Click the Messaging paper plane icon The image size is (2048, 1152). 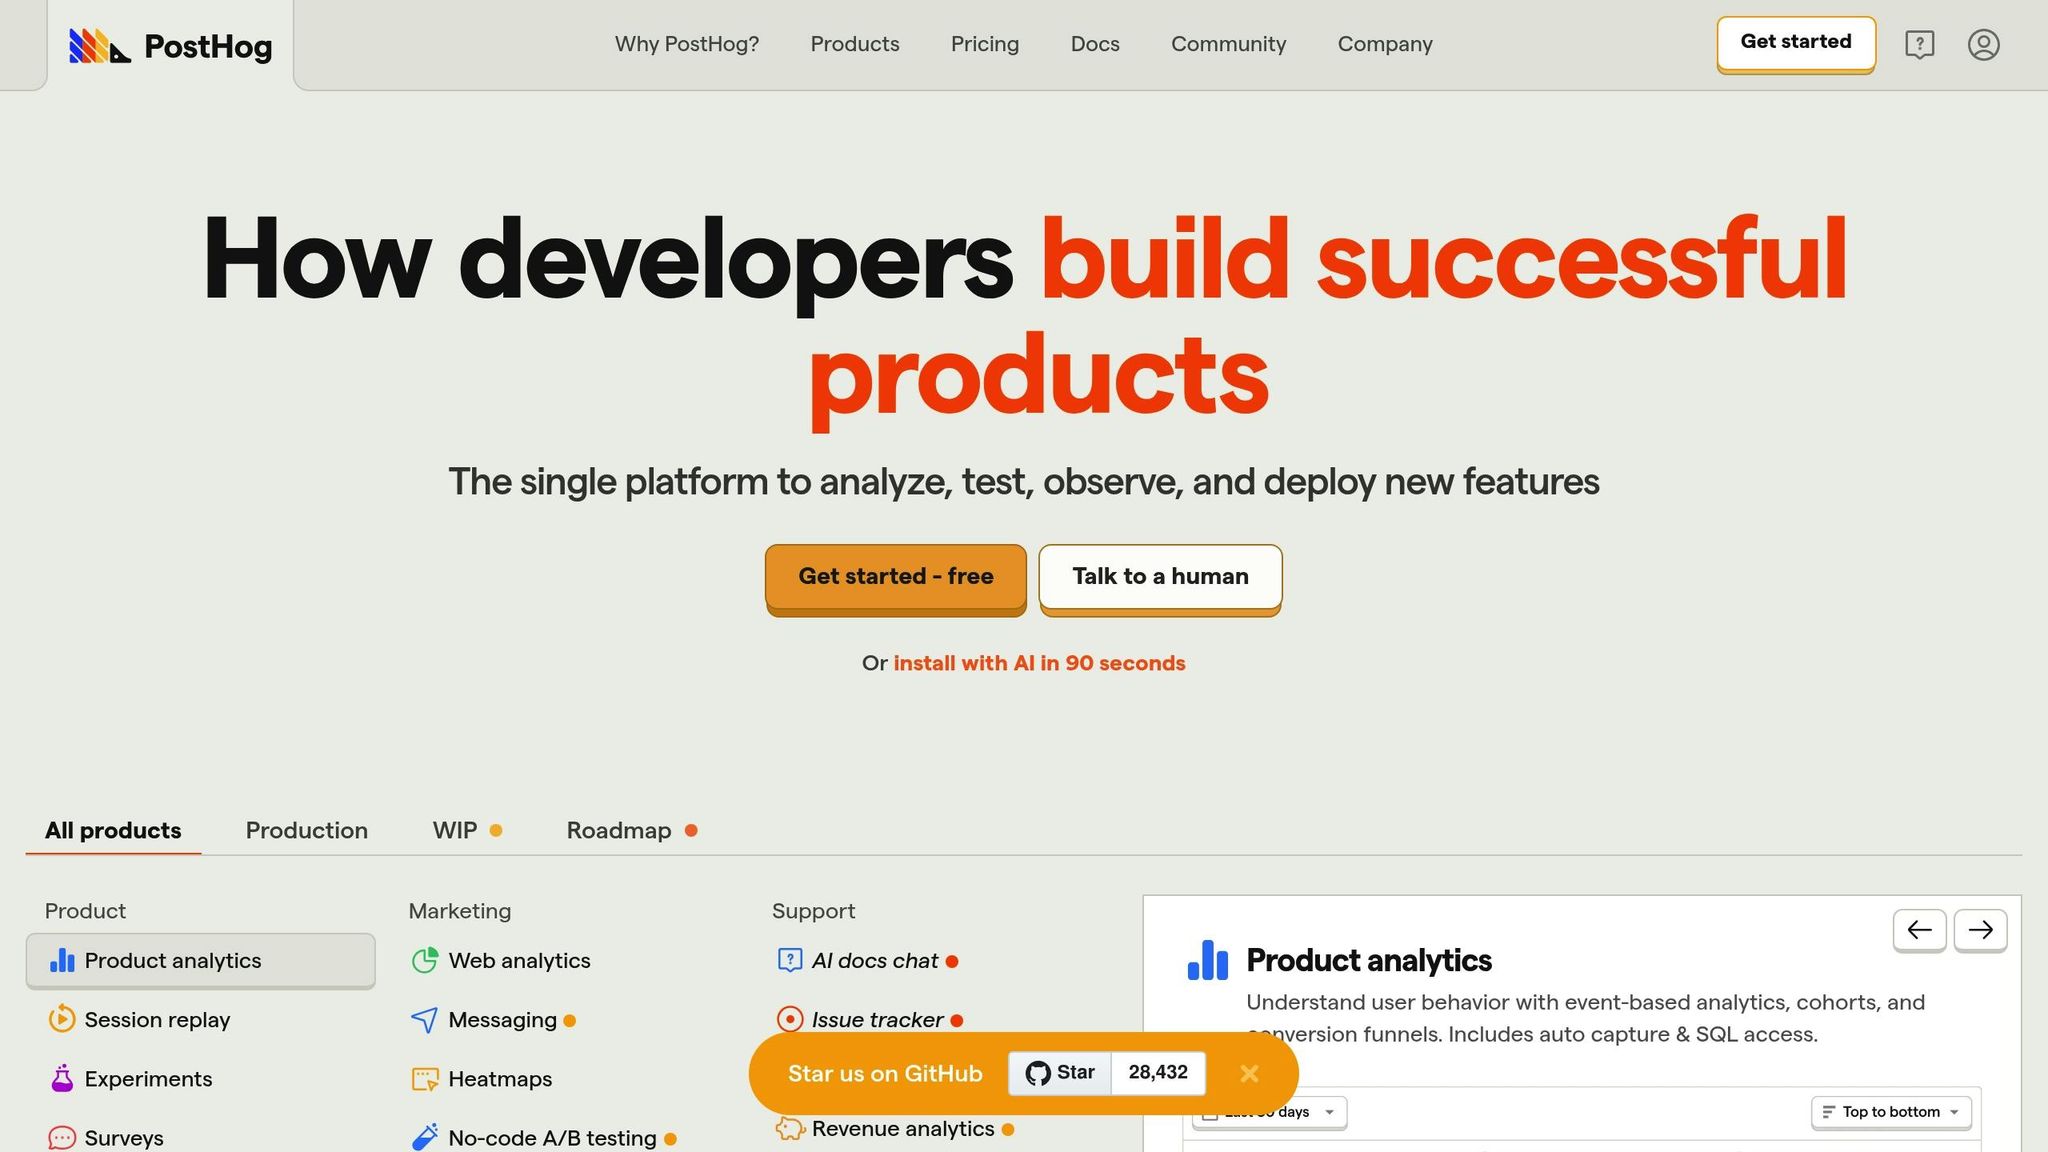425,1019
